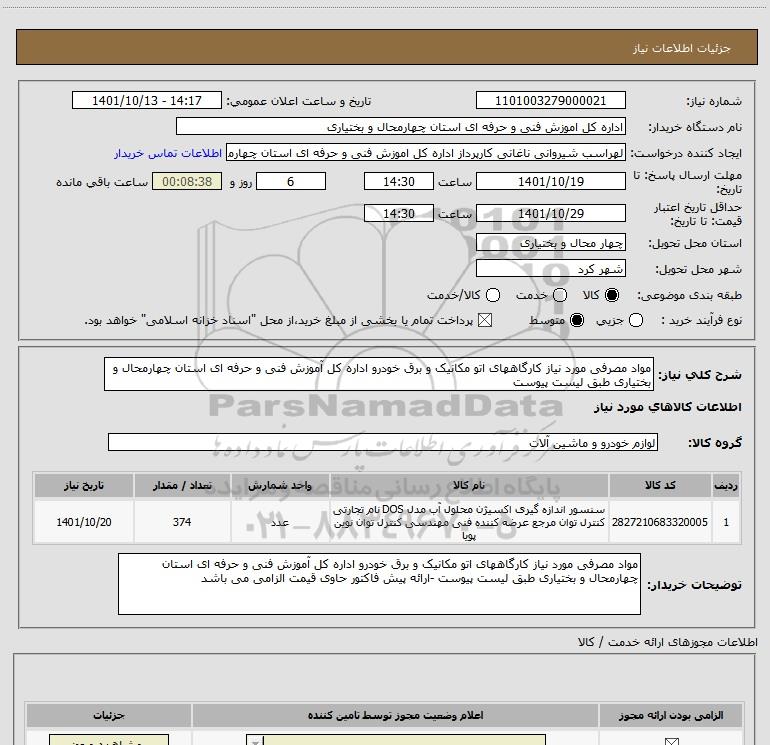Screen dimensions: 770x745
Task: Toggle Islamic treasury bonds payment checkbox
Action: (485, 320)
